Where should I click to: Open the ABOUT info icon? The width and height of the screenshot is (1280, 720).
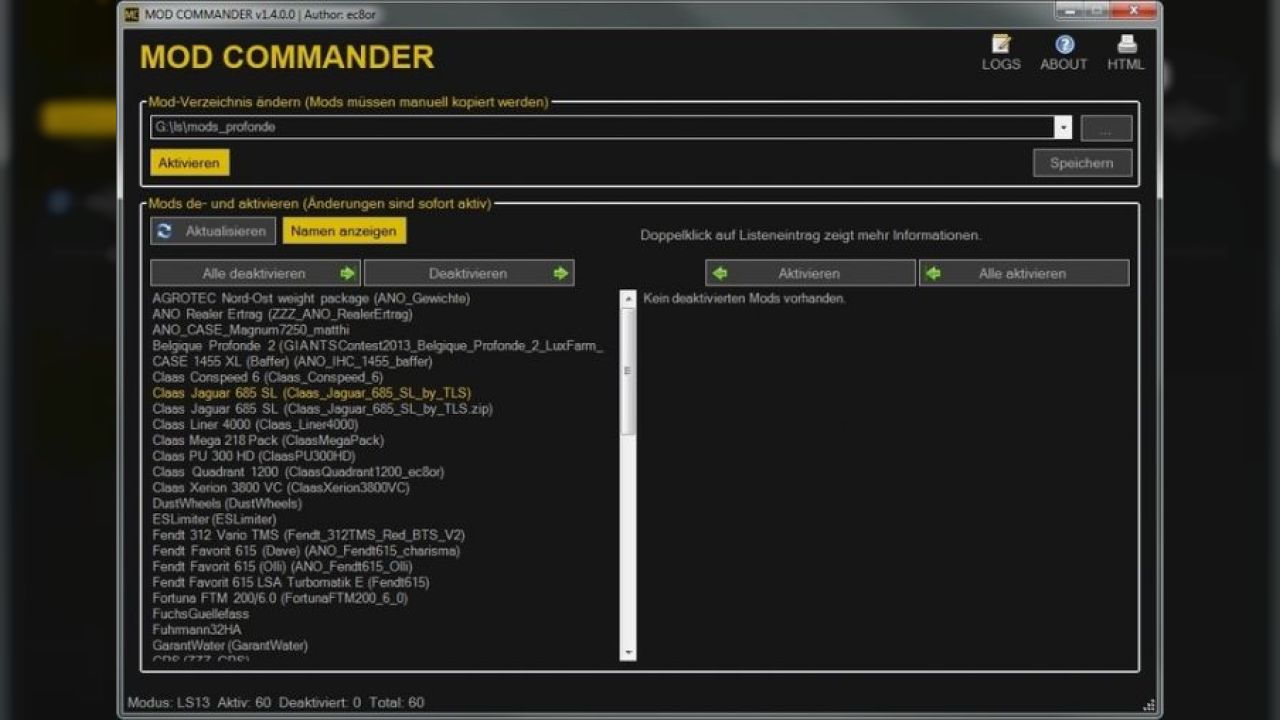pos(1064,44)
